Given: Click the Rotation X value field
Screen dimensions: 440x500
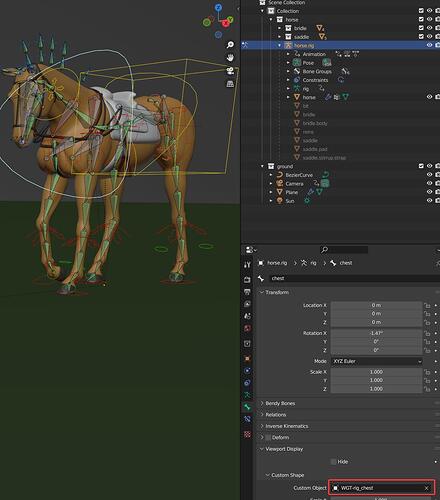Looking at the screenshot, I should pos(377,333).
